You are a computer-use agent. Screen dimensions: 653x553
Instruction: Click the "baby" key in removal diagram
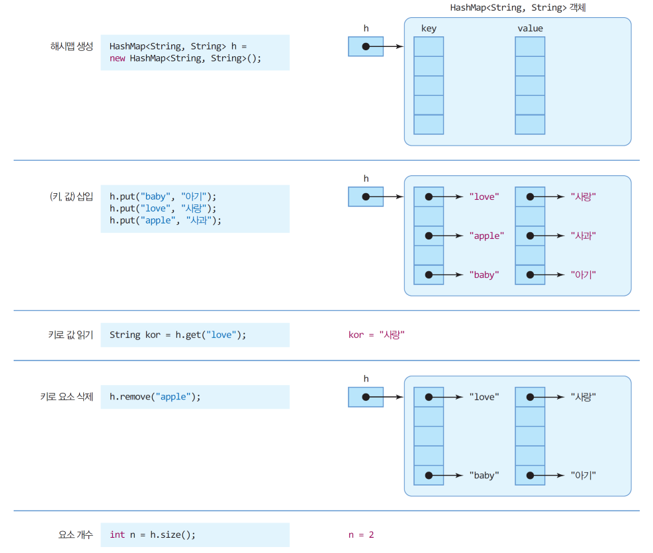click(x=484, y=475)
